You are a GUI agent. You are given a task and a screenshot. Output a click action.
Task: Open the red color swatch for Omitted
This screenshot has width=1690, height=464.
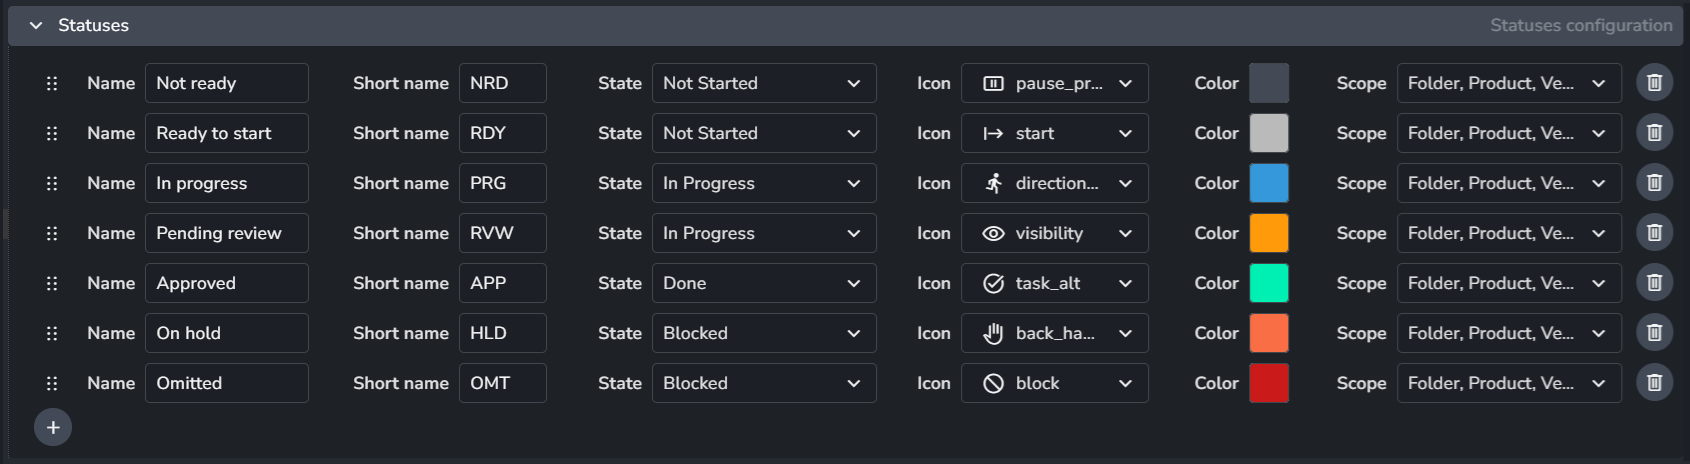pyautogui.click(x=1268, y=383)
